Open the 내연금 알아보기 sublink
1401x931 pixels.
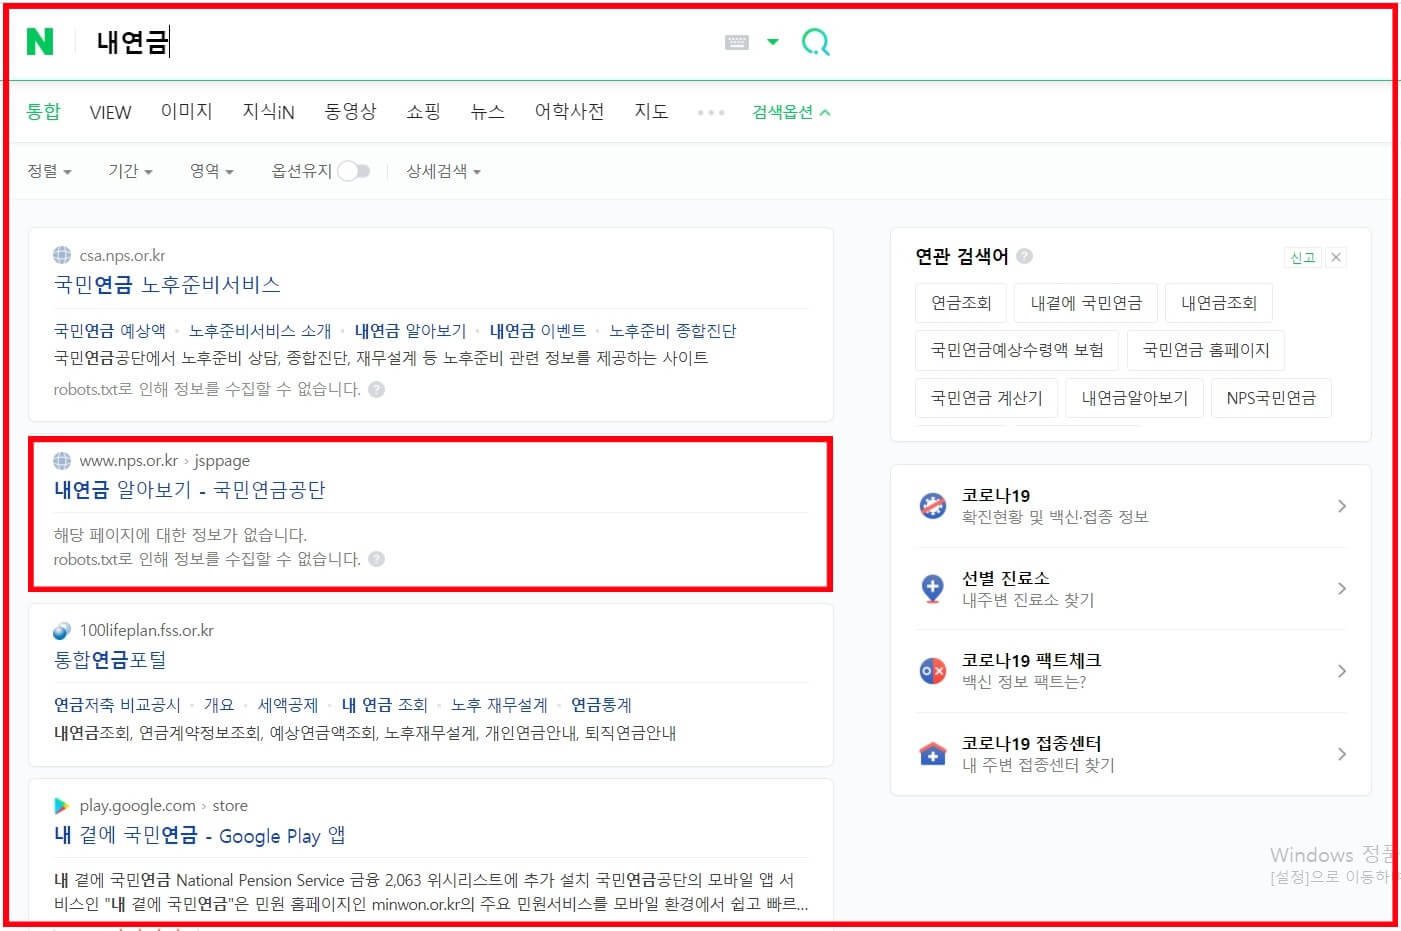click(410, 330)
